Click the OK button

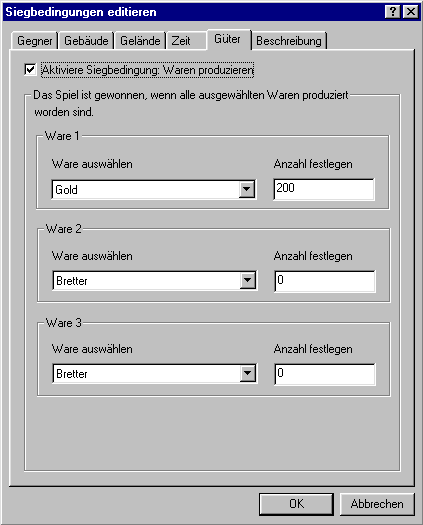point(296,504)
